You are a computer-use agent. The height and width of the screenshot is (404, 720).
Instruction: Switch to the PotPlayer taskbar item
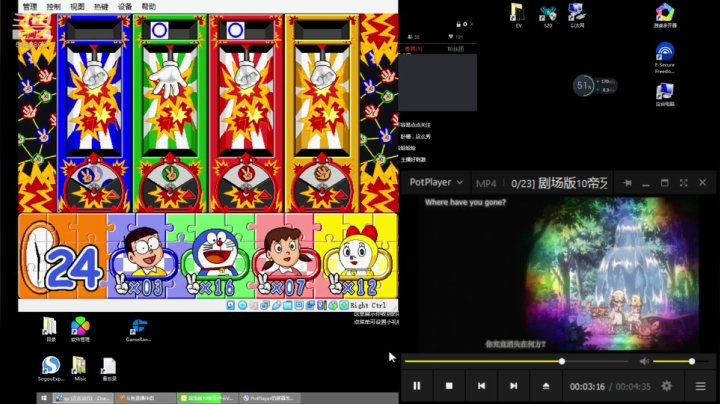click(269, 398)
